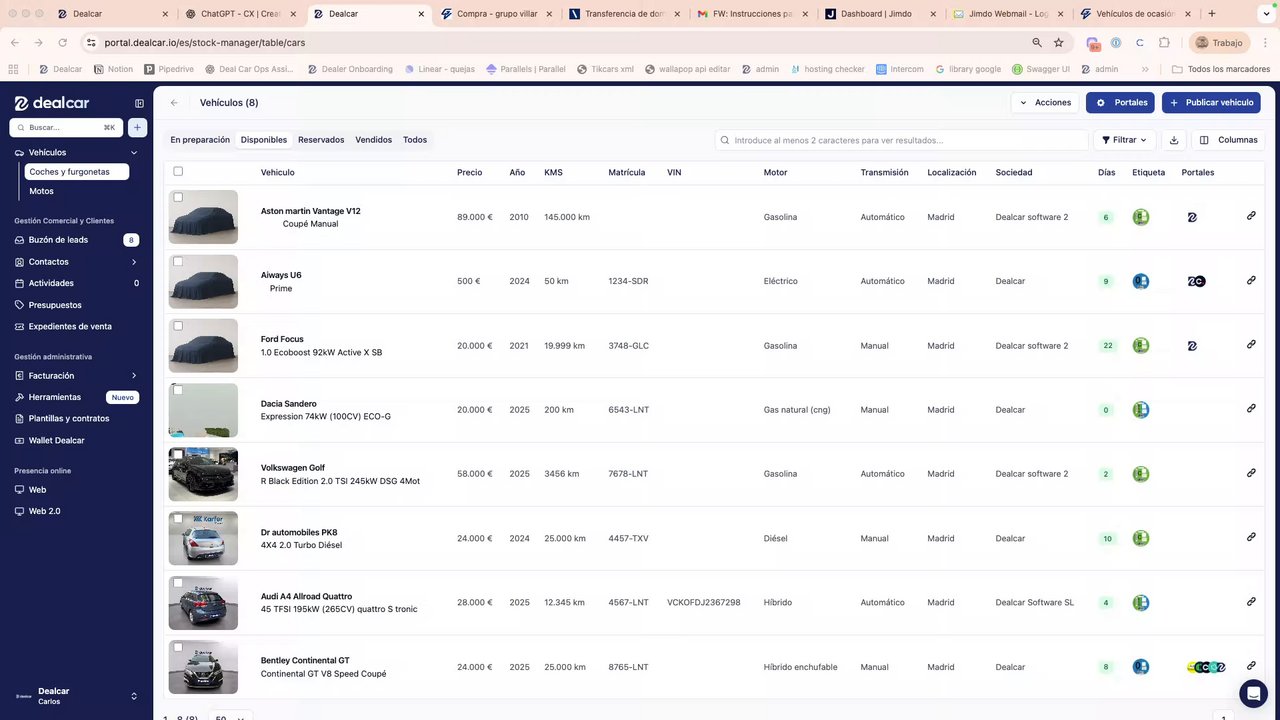The width and height of the screenshot is (1280, 720).
Task: Select the Aston martin Vantage V12 checkbox
Action: click(x=178, y=197)
